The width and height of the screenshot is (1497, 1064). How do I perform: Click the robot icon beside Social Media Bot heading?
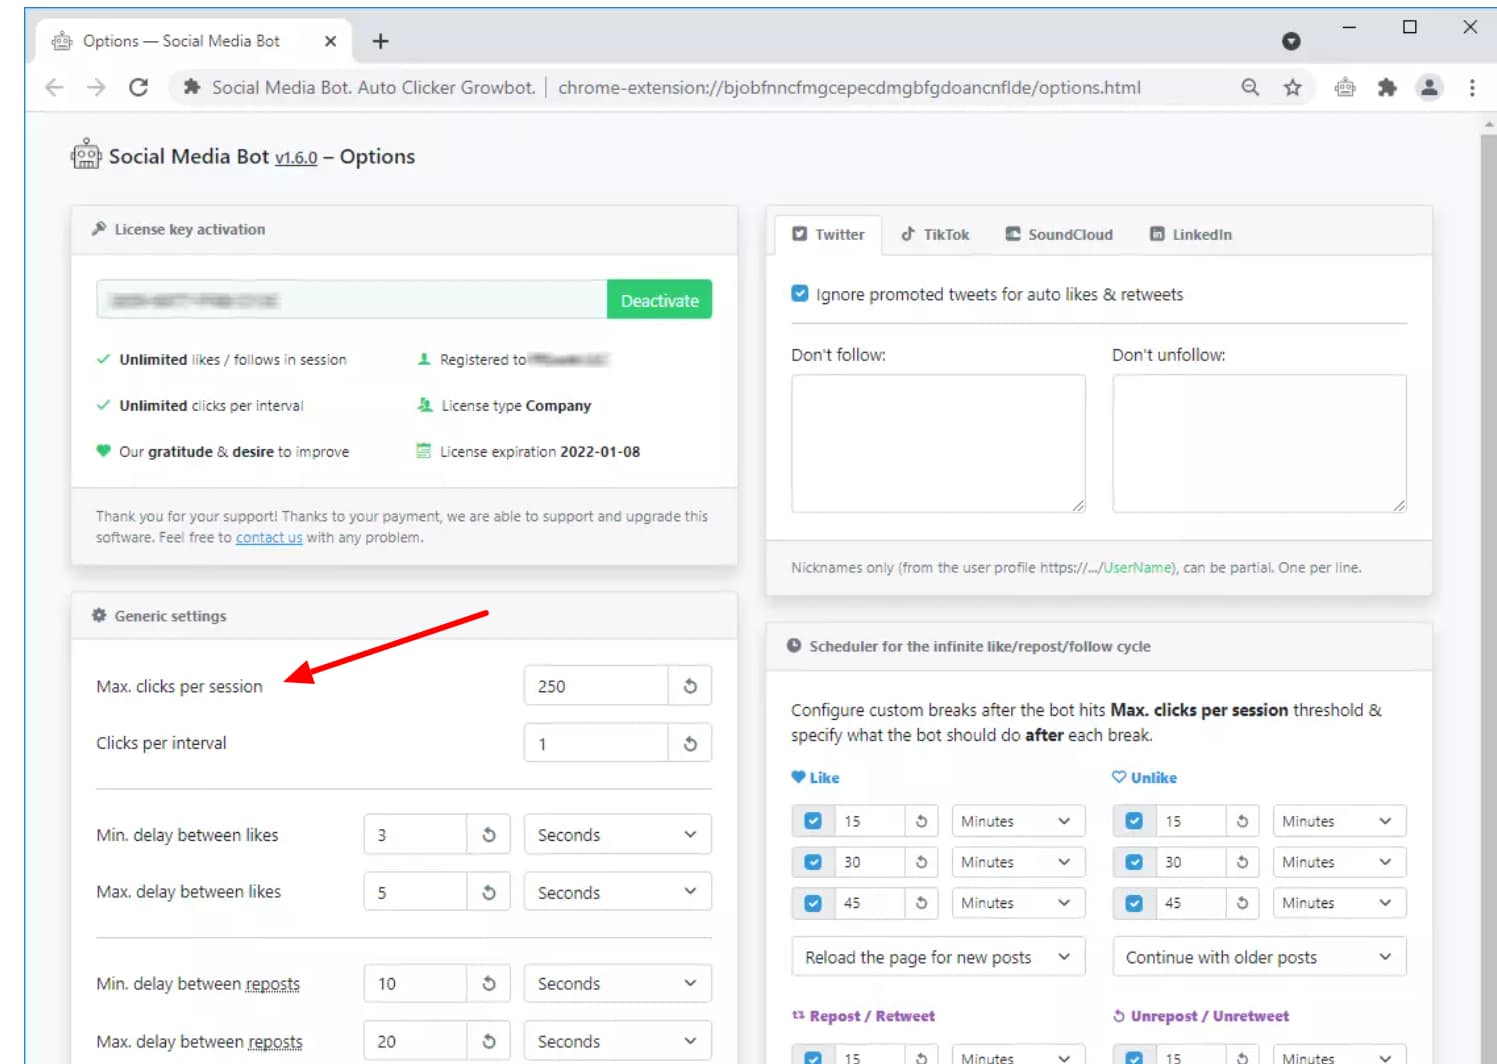[x=85, y=155]
